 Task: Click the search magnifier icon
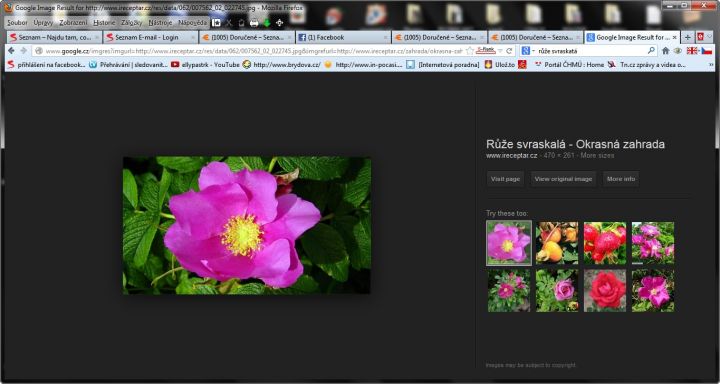[x=651, y=51]
